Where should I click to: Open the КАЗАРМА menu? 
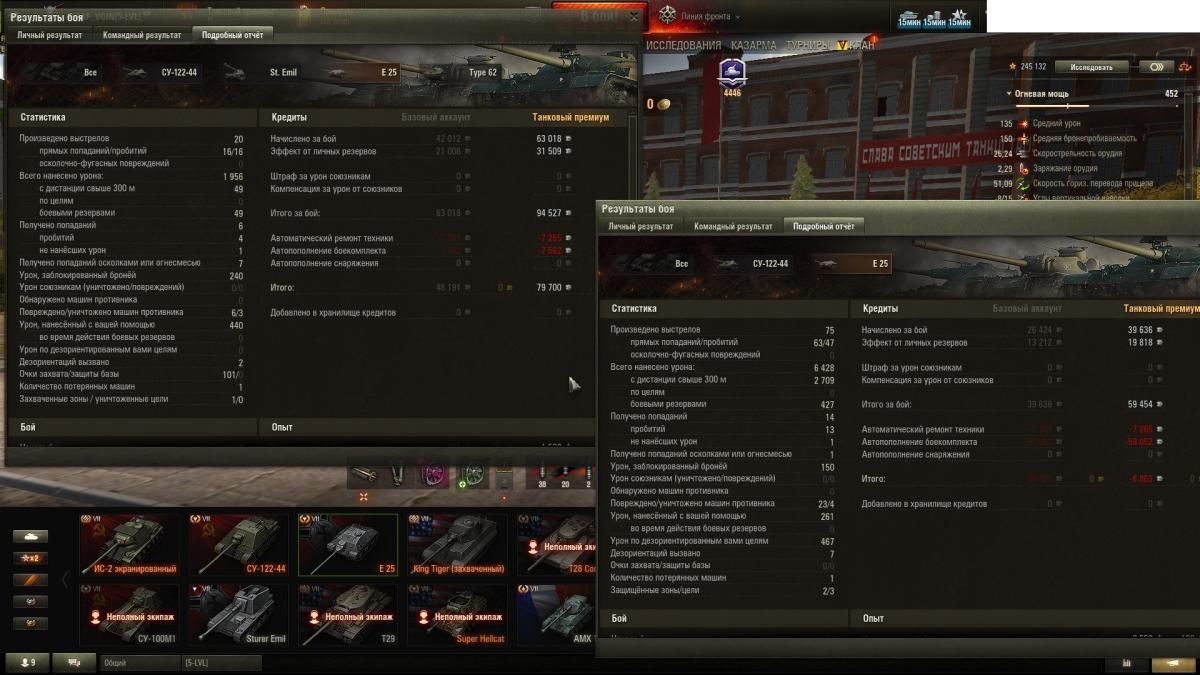pyautogui.click(x=753, y=46)
